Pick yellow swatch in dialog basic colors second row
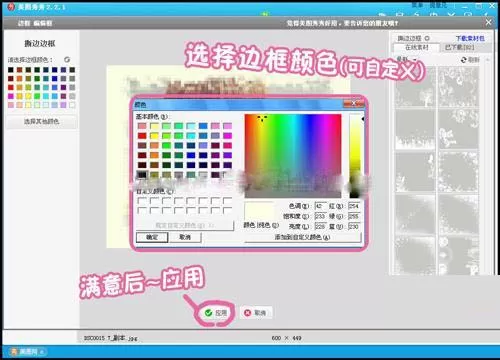500x360 pixels. pos(154,136)
